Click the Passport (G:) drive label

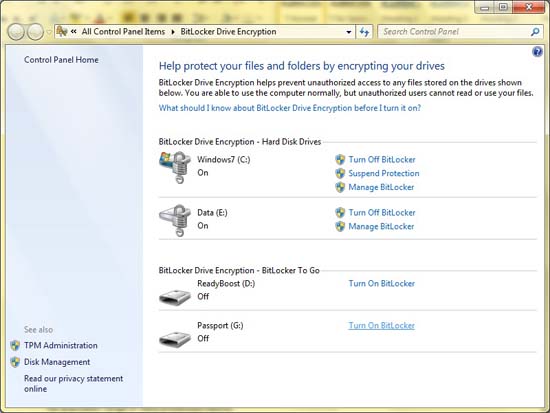(220, 326)
